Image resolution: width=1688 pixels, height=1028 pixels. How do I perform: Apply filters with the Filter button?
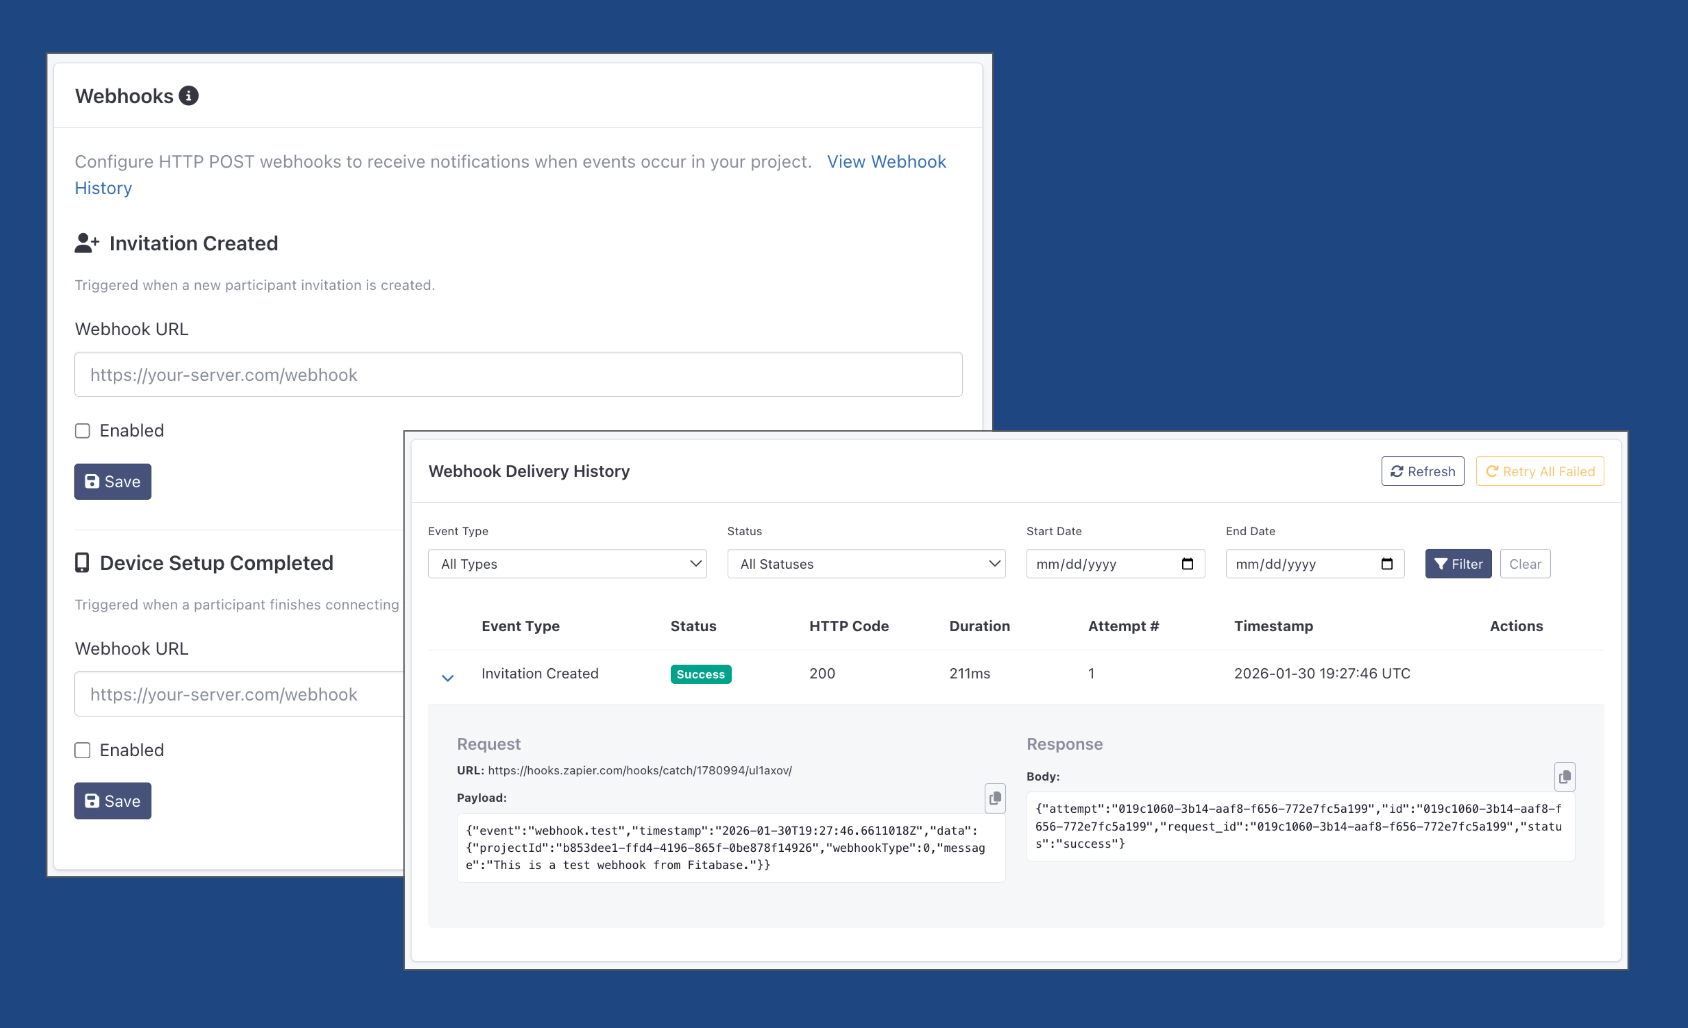(1458, 564)
